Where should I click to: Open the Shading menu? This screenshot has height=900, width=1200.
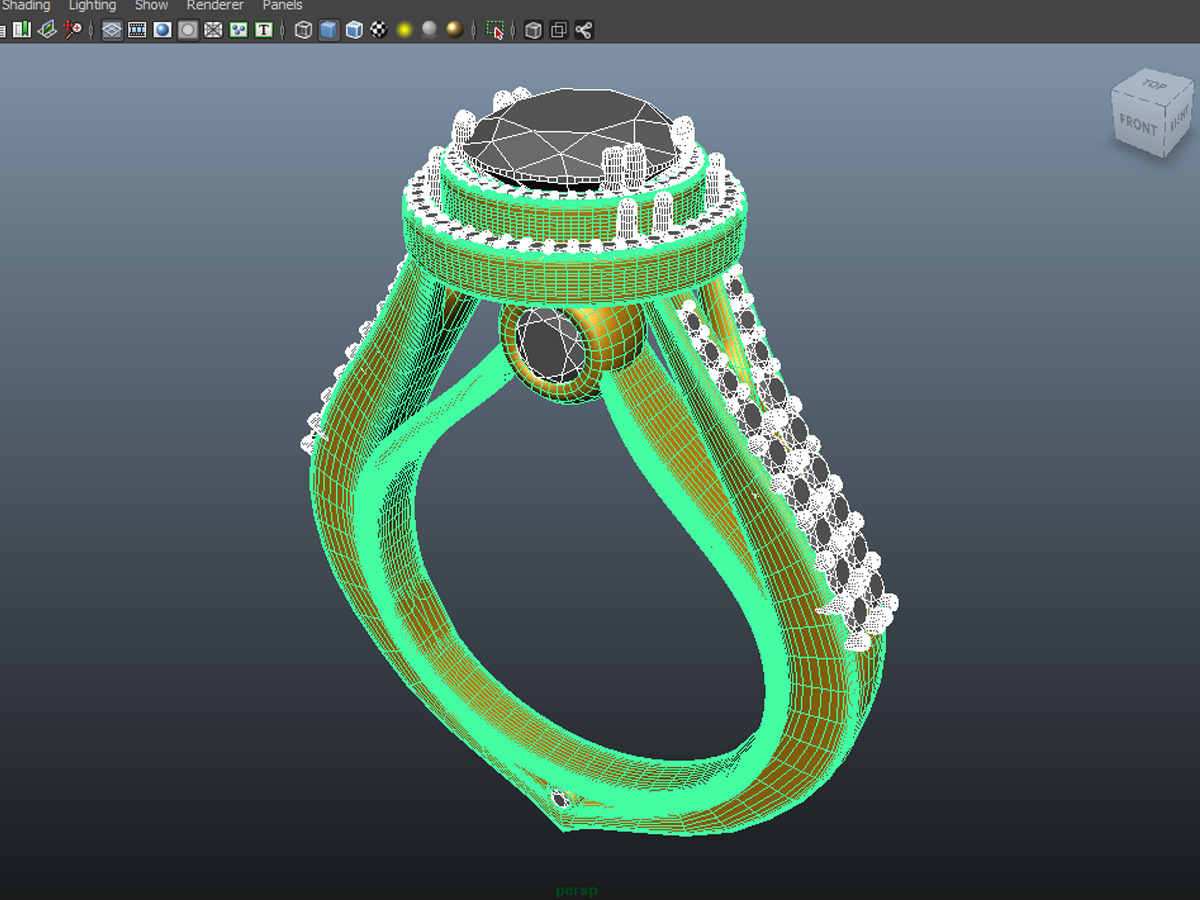point(26,6)
